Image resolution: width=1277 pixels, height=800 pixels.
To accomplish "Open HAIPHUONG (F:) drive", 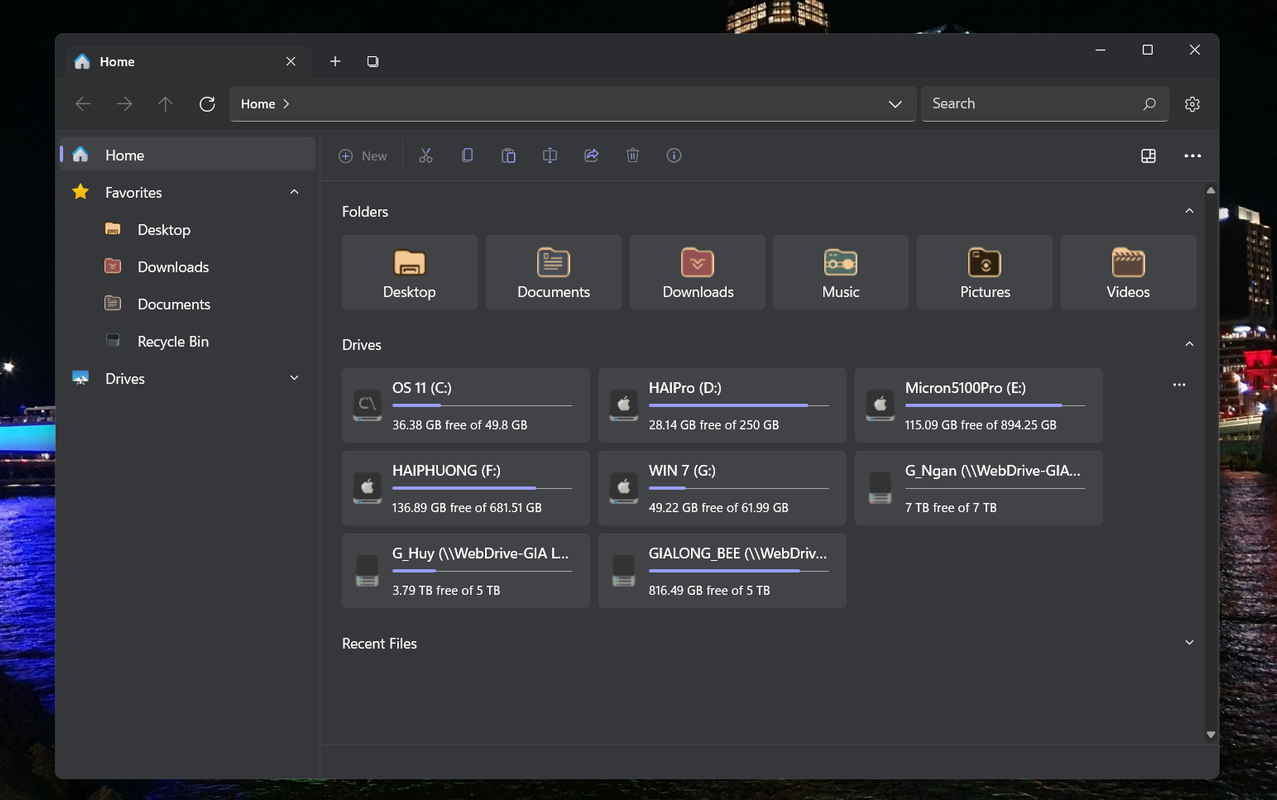I will point(466,488).
